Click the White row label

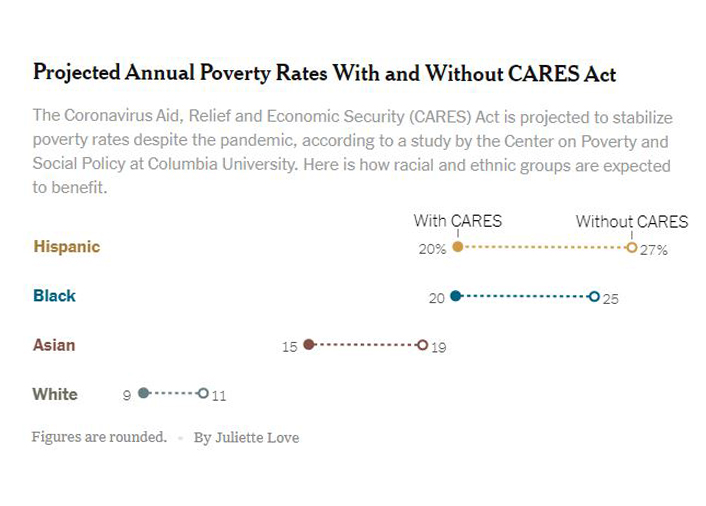point(55,394)
